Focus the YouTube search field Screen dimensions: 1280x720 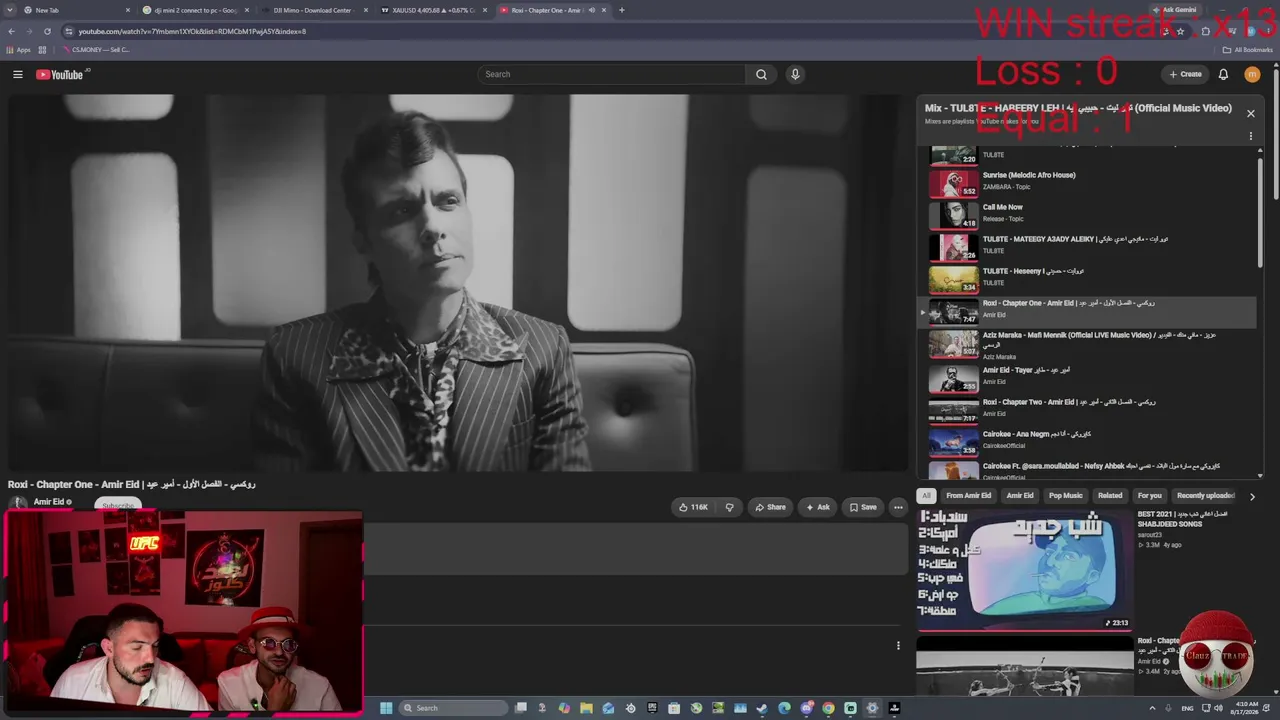click(x=611, y=74)
